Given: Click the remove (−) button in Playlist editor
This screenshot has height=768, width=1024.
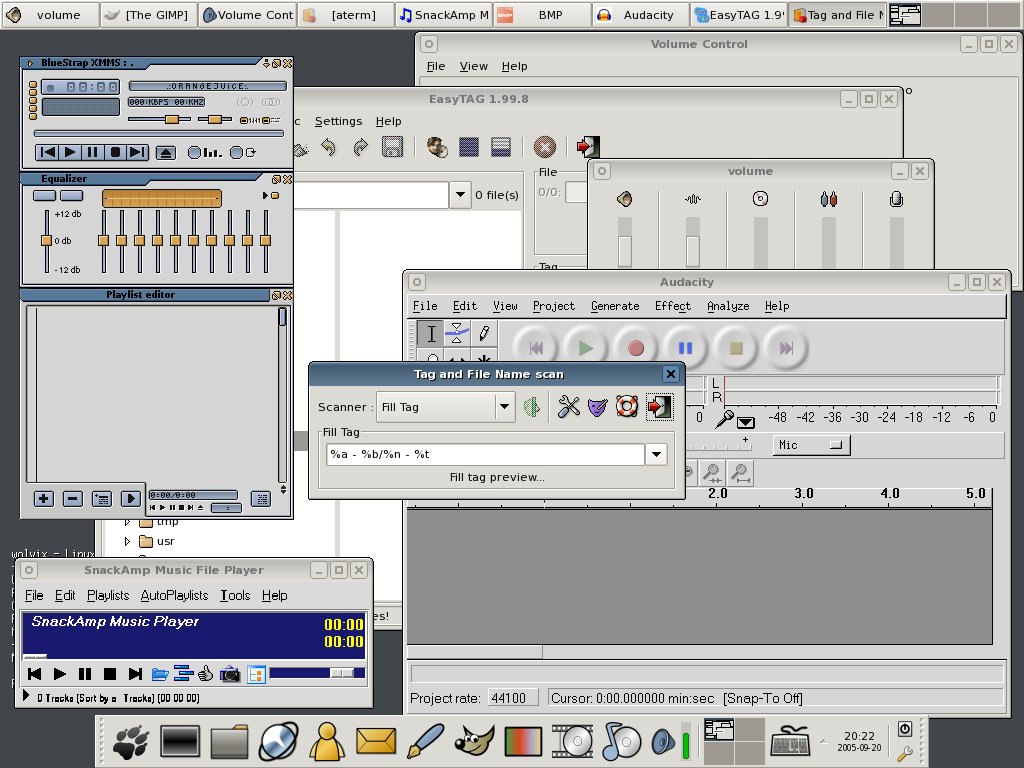Looking at the screenshot, I should click(x=72, y=499).
